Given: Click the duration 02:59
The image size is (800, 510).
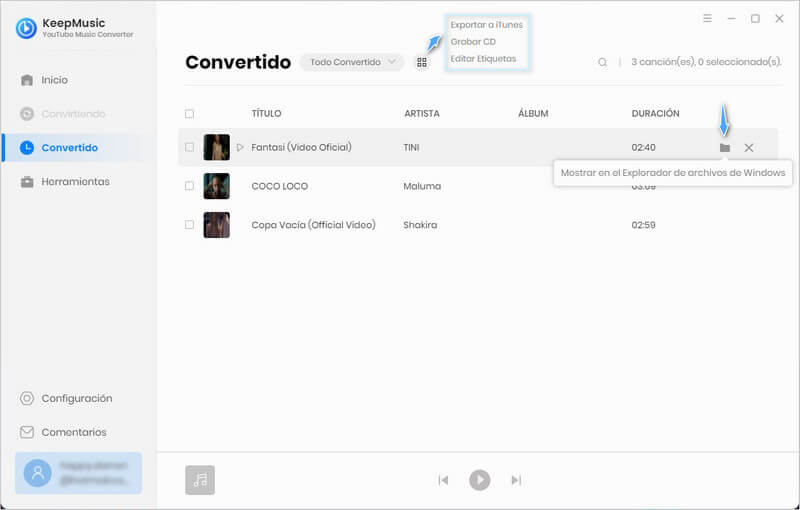Looking at the screenshot, I should (x=643, y=225).
